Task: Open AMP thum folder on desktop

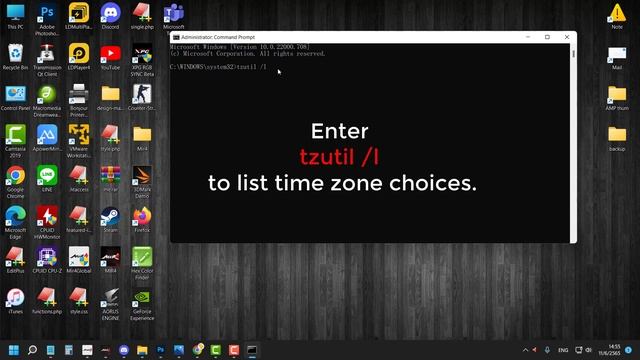Action: [617, 98]
